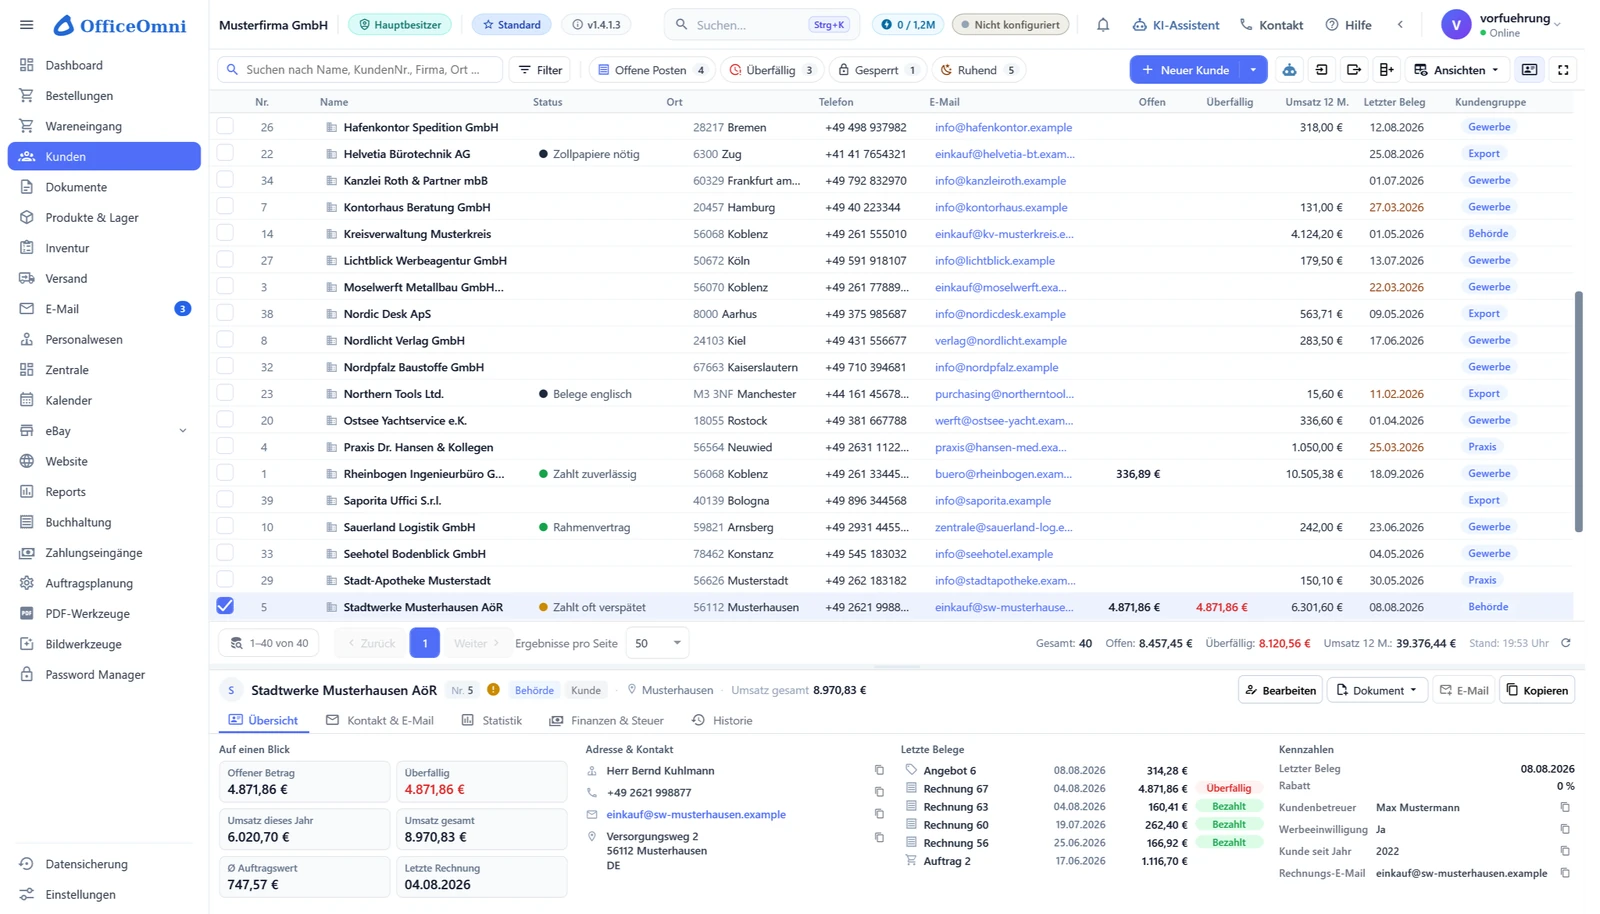Screen dimensions: 1600x914
Task: Tick the Saporita Uffici S.r.l. checkbox
Action: coord(225,499)
